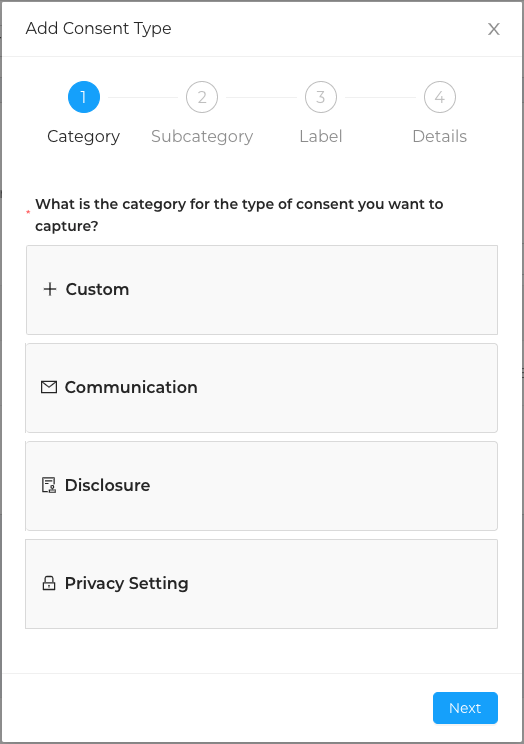
Task: Click the envelope icon beside Communication
Action: click(49, 387)
